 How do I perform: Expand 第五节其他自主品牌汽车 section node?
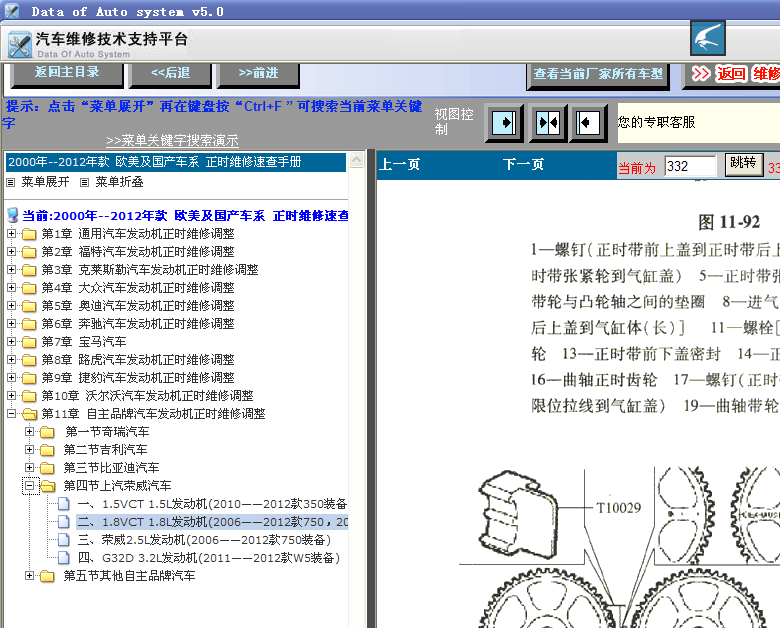pos(30,575)
